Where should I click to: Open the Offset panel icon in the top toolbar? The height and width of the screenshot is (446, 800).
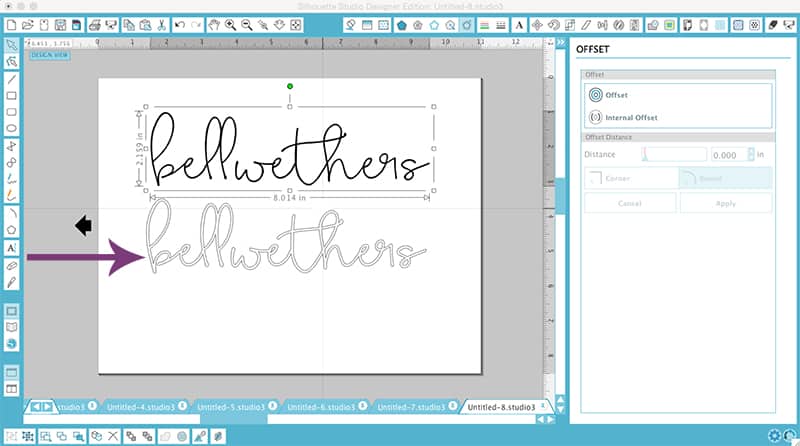(x=466, y=25)
